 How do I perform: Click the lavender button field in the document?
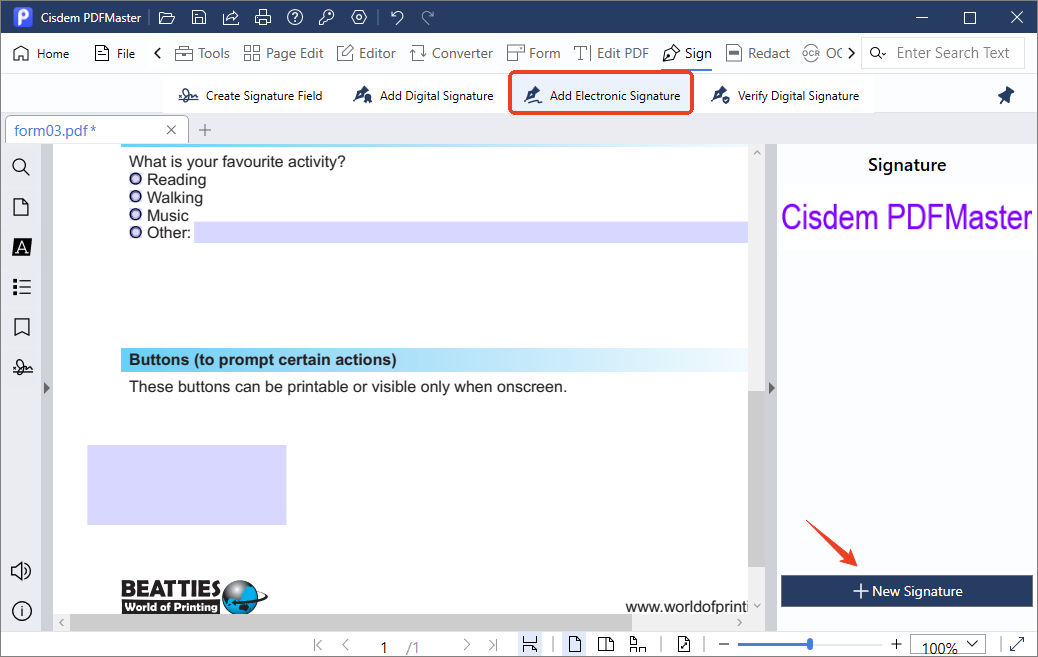point(187,485)
